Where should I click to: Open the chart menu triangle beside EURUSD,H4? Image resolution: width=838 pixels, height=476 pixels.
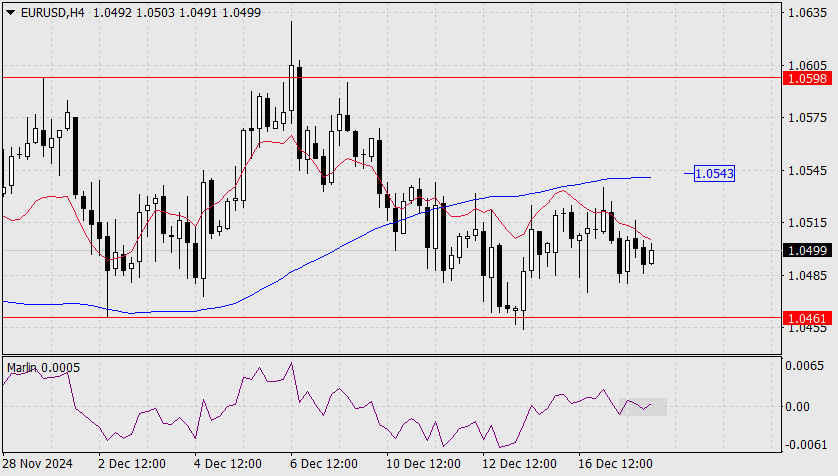pyautogui.click(x=10, y=12)
